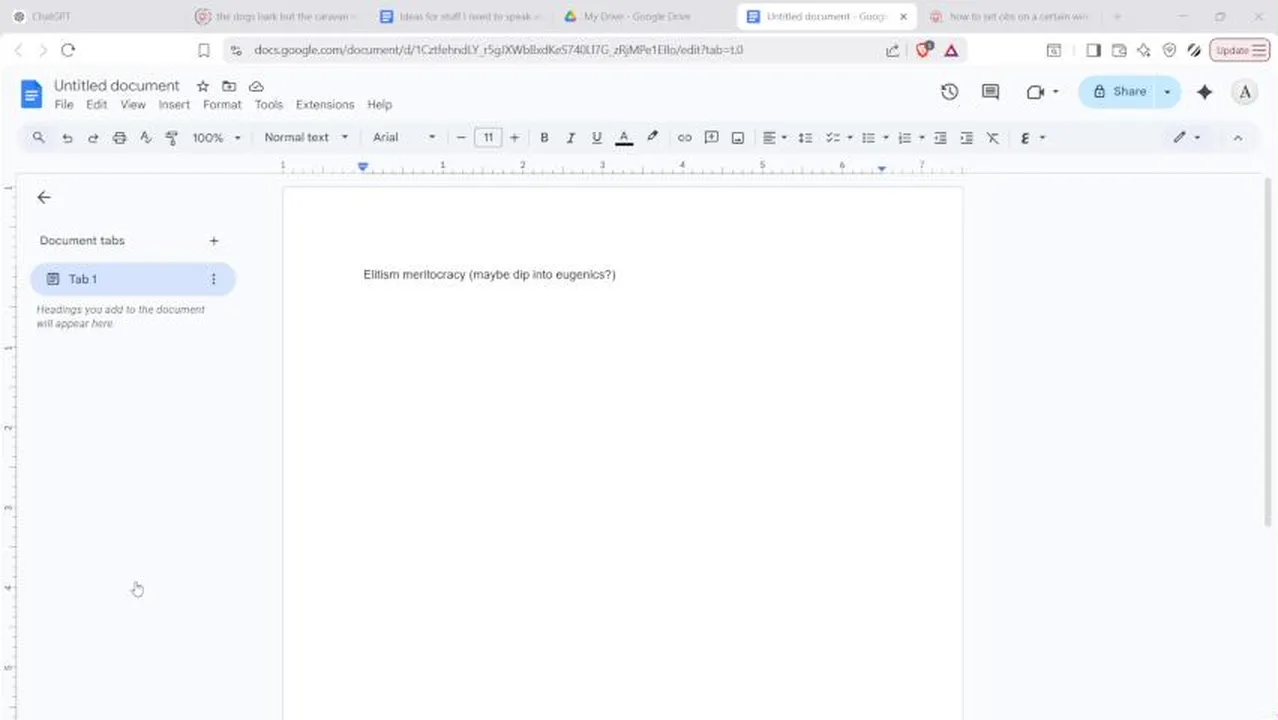Open the Tools menu
Screen dimensions: 1278x720
pos(268,105)
